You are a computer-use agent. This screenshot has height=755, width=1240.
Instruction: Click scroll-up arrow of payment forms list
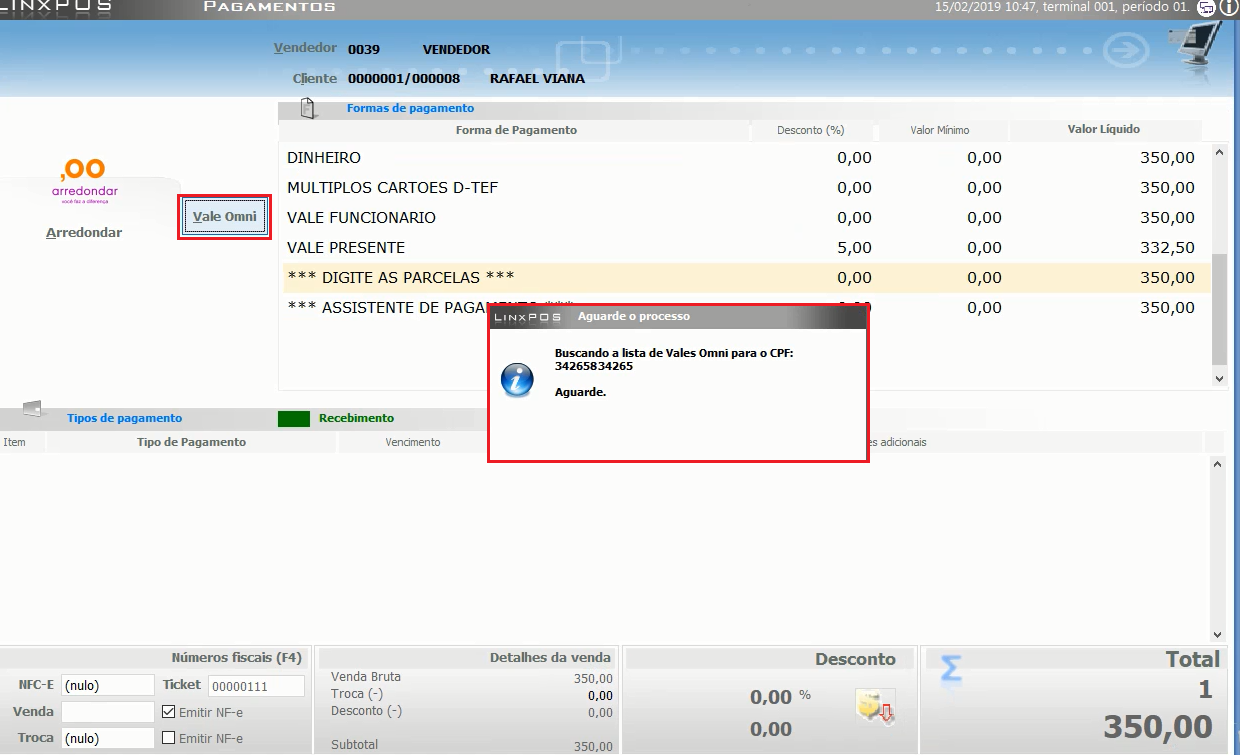pyautogui.click(x=1218, y=153)
